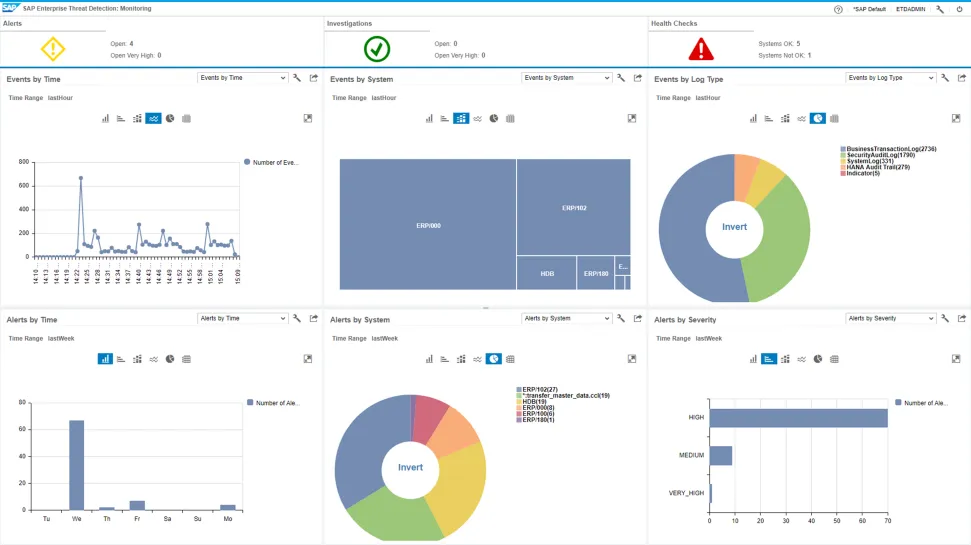Switch Alerts by Time to line chart
The height and width of the screenshot is (545, 971).
153,359
